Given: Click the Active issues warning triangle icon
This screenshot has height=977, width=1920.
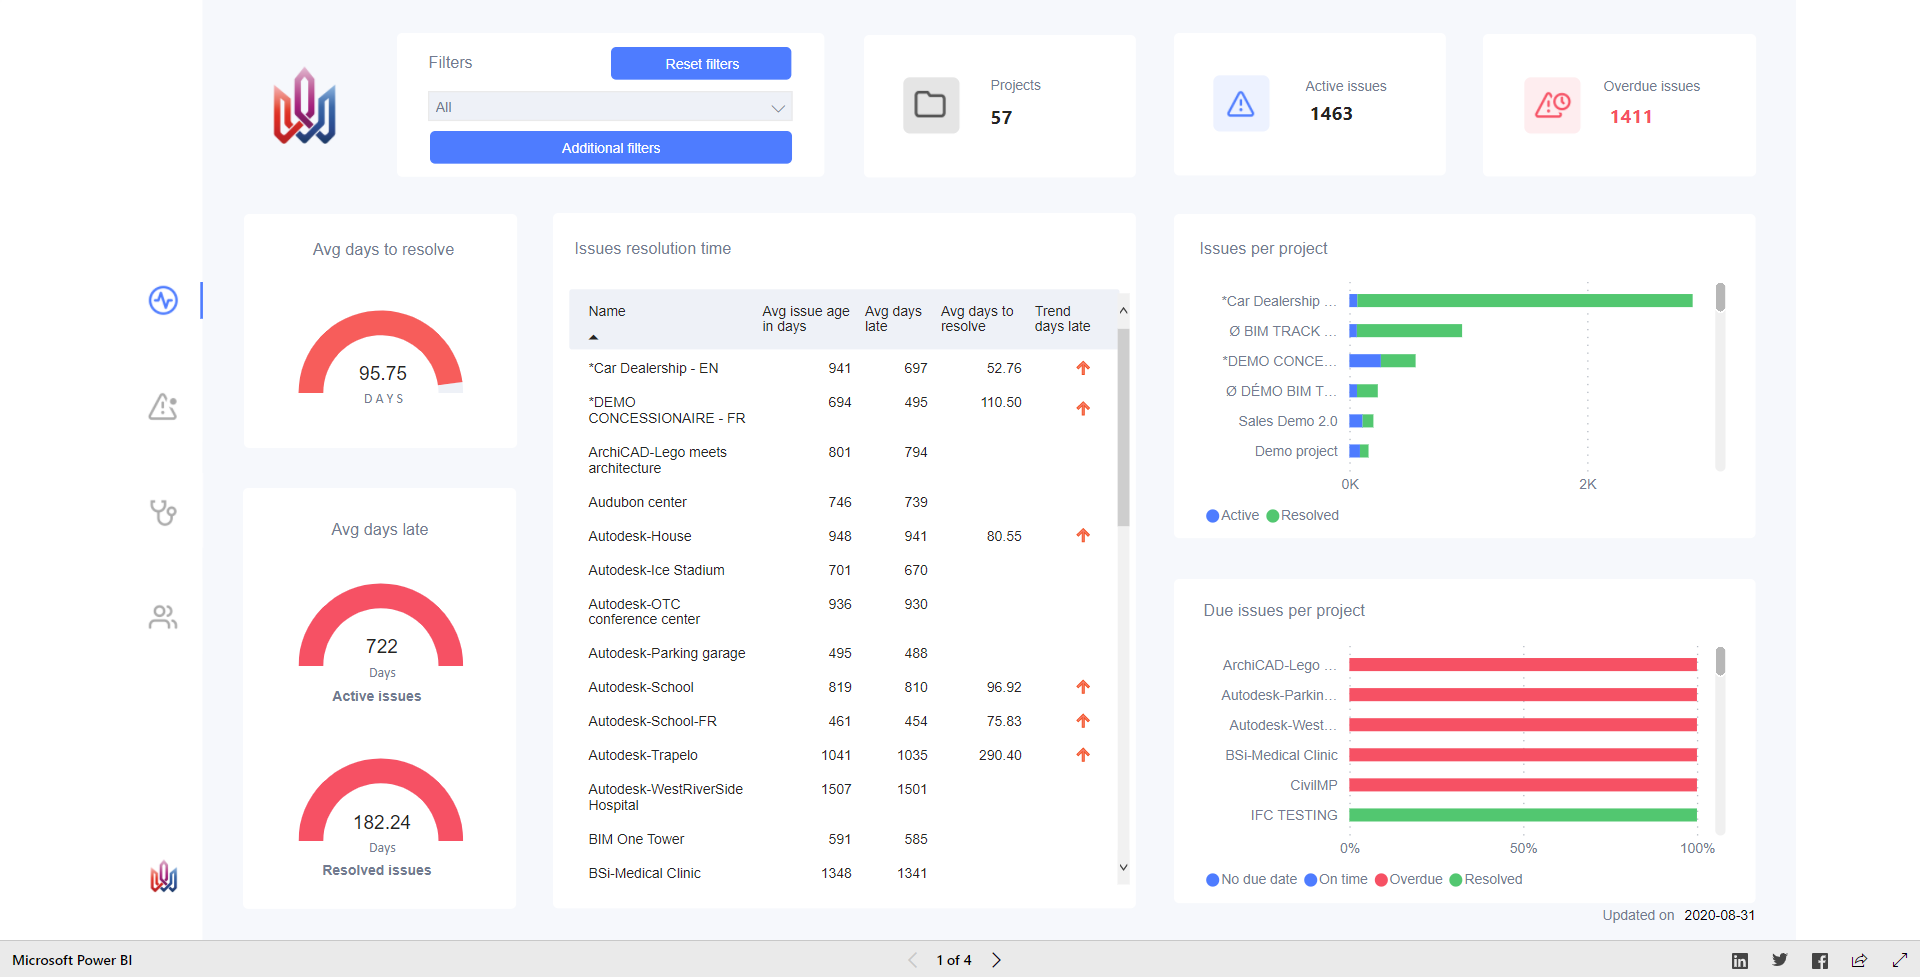Looking at the screenshot, I should [1241, 103].
